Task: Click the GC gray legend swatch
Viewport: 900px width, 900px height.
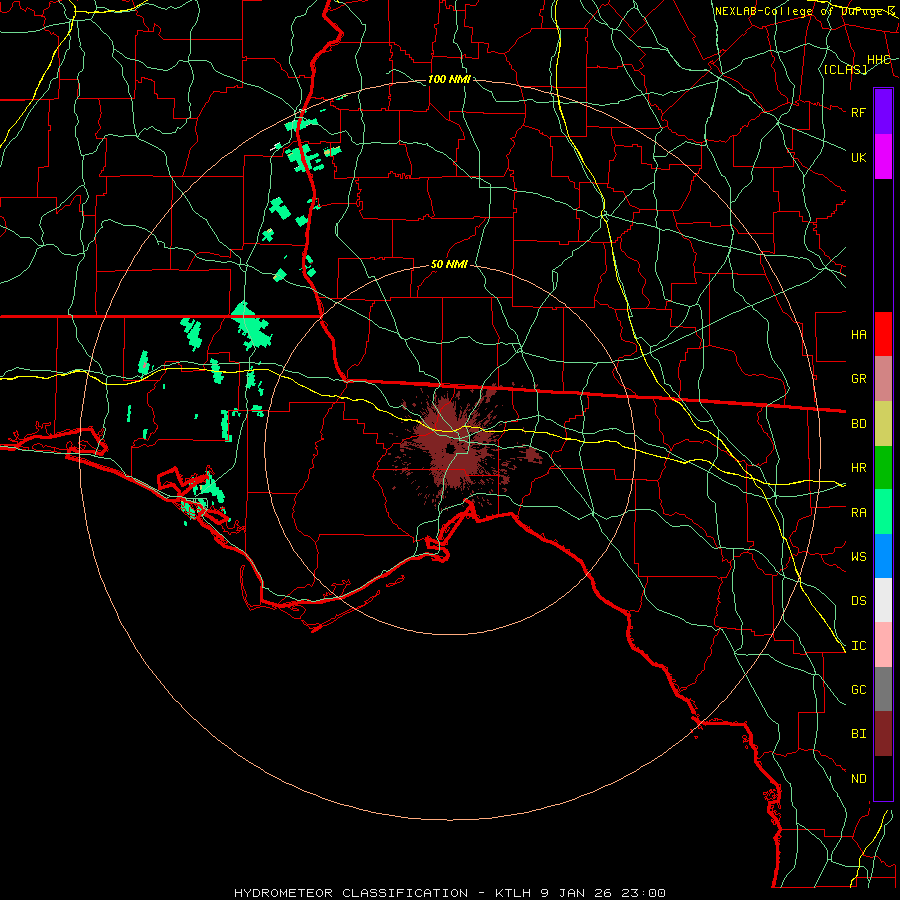Action: click(883, 689)
